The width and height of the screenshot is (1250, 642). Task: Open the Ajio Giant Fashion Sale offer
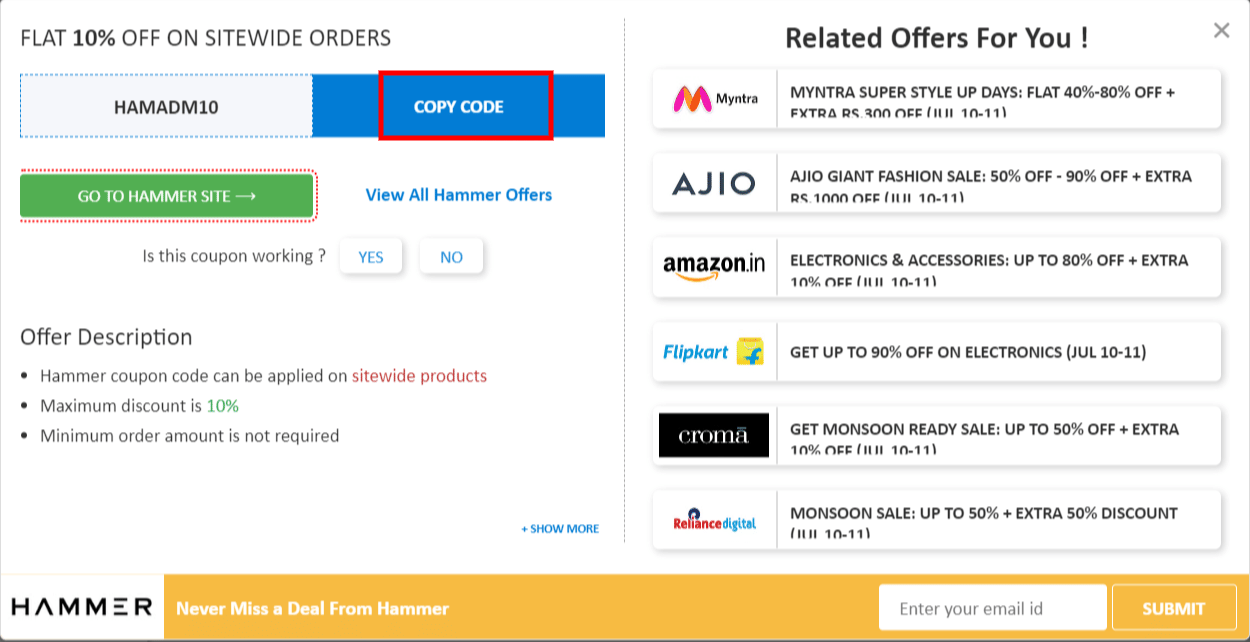click(990, 183)
